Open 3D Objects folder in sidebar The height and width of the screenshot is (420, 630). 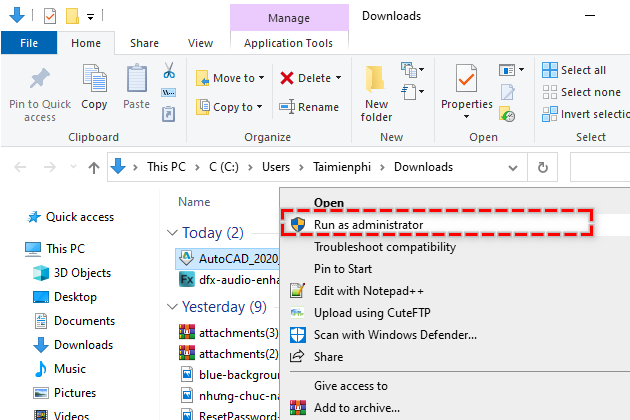click(72, 273)
